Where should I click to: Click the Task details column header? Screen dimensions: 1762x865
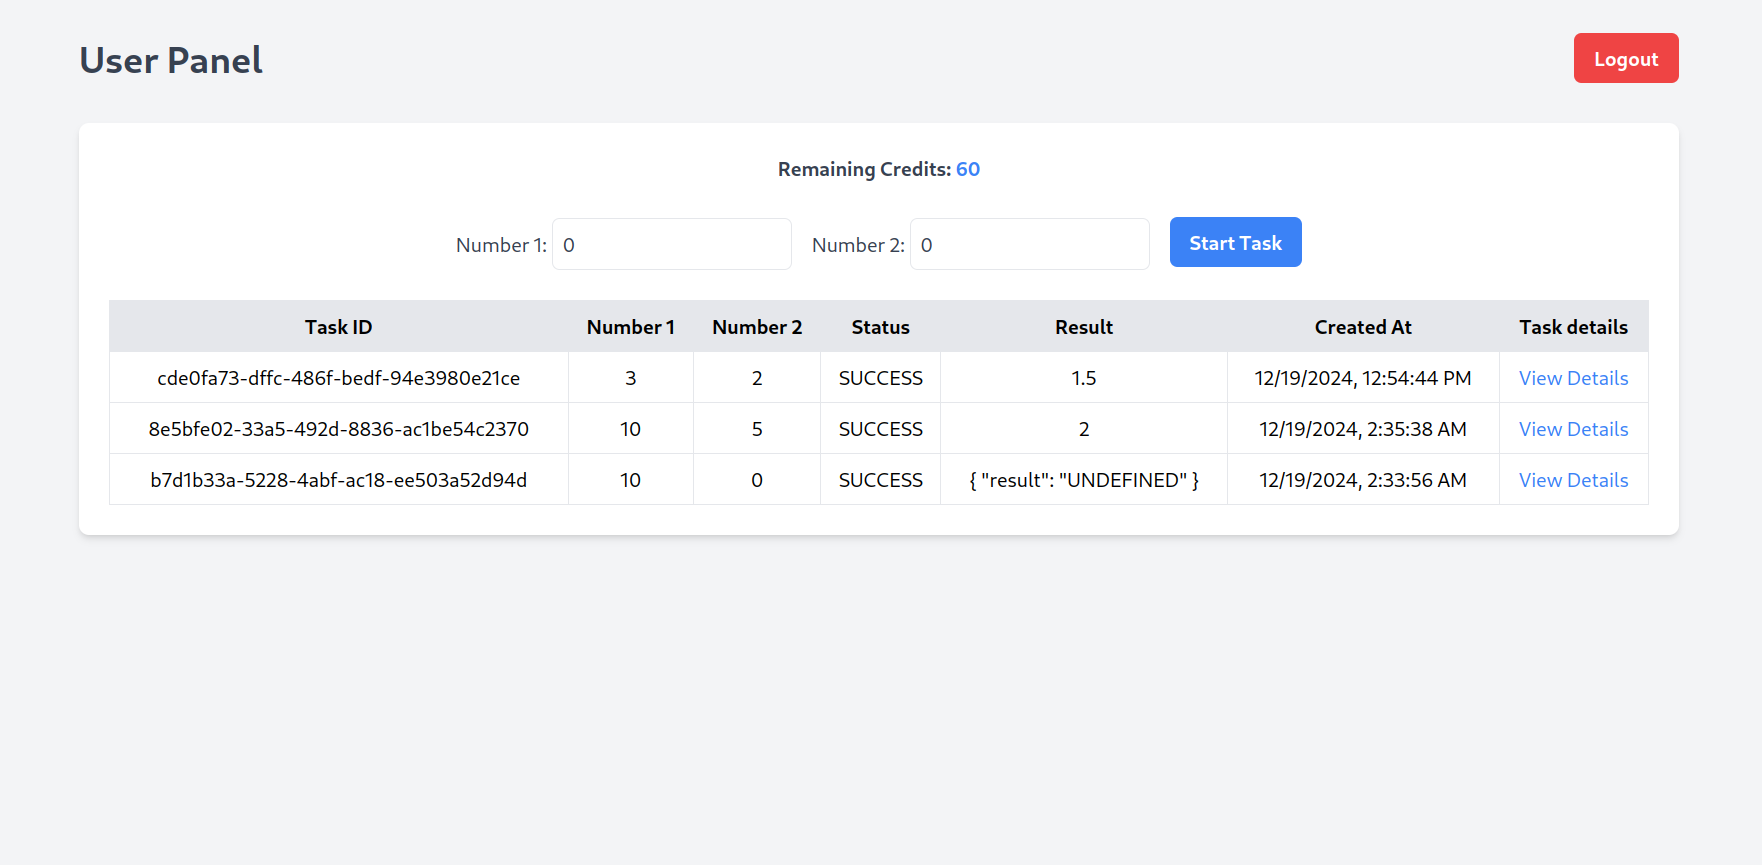tap(1573, 327)
